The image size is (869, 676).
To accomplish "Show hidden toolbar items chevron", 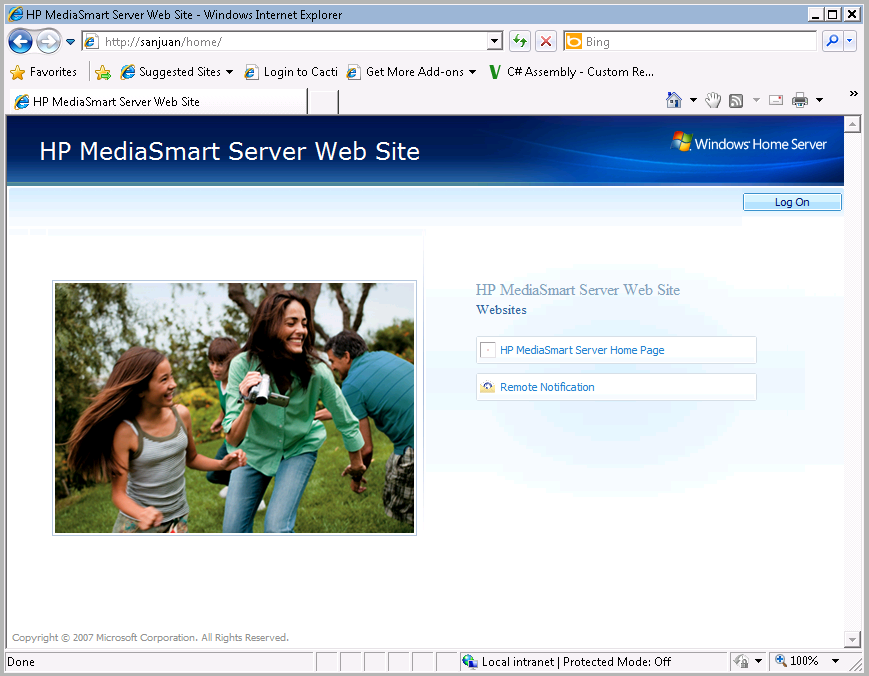I will point(853,94).
